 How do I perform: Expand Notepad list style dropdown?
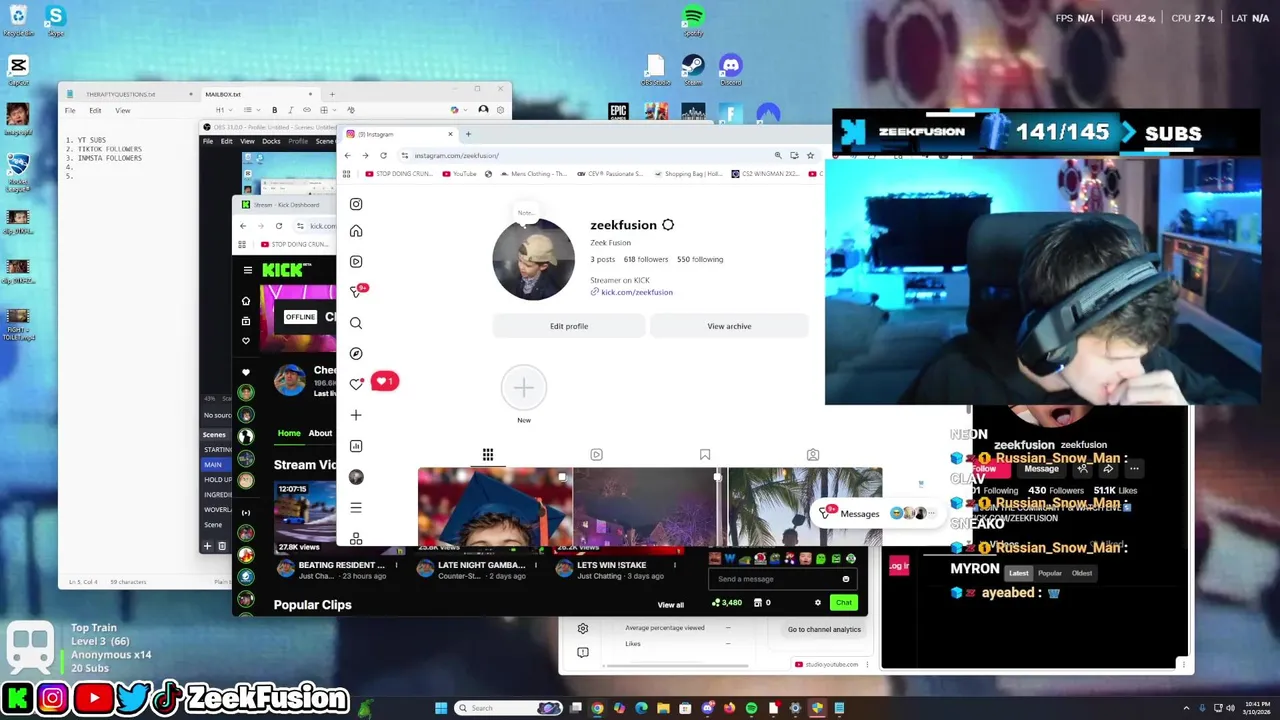click(x=250, y=110)
